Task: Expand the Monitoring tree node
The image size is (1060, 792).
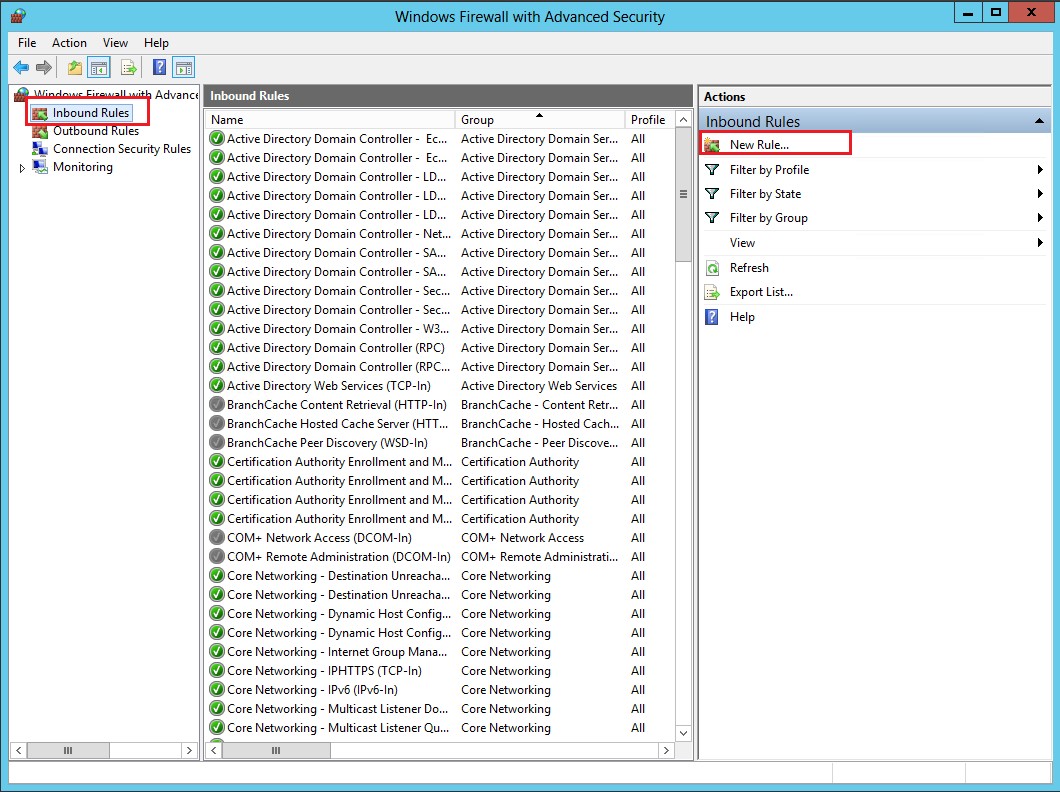Action: point(22,168)
